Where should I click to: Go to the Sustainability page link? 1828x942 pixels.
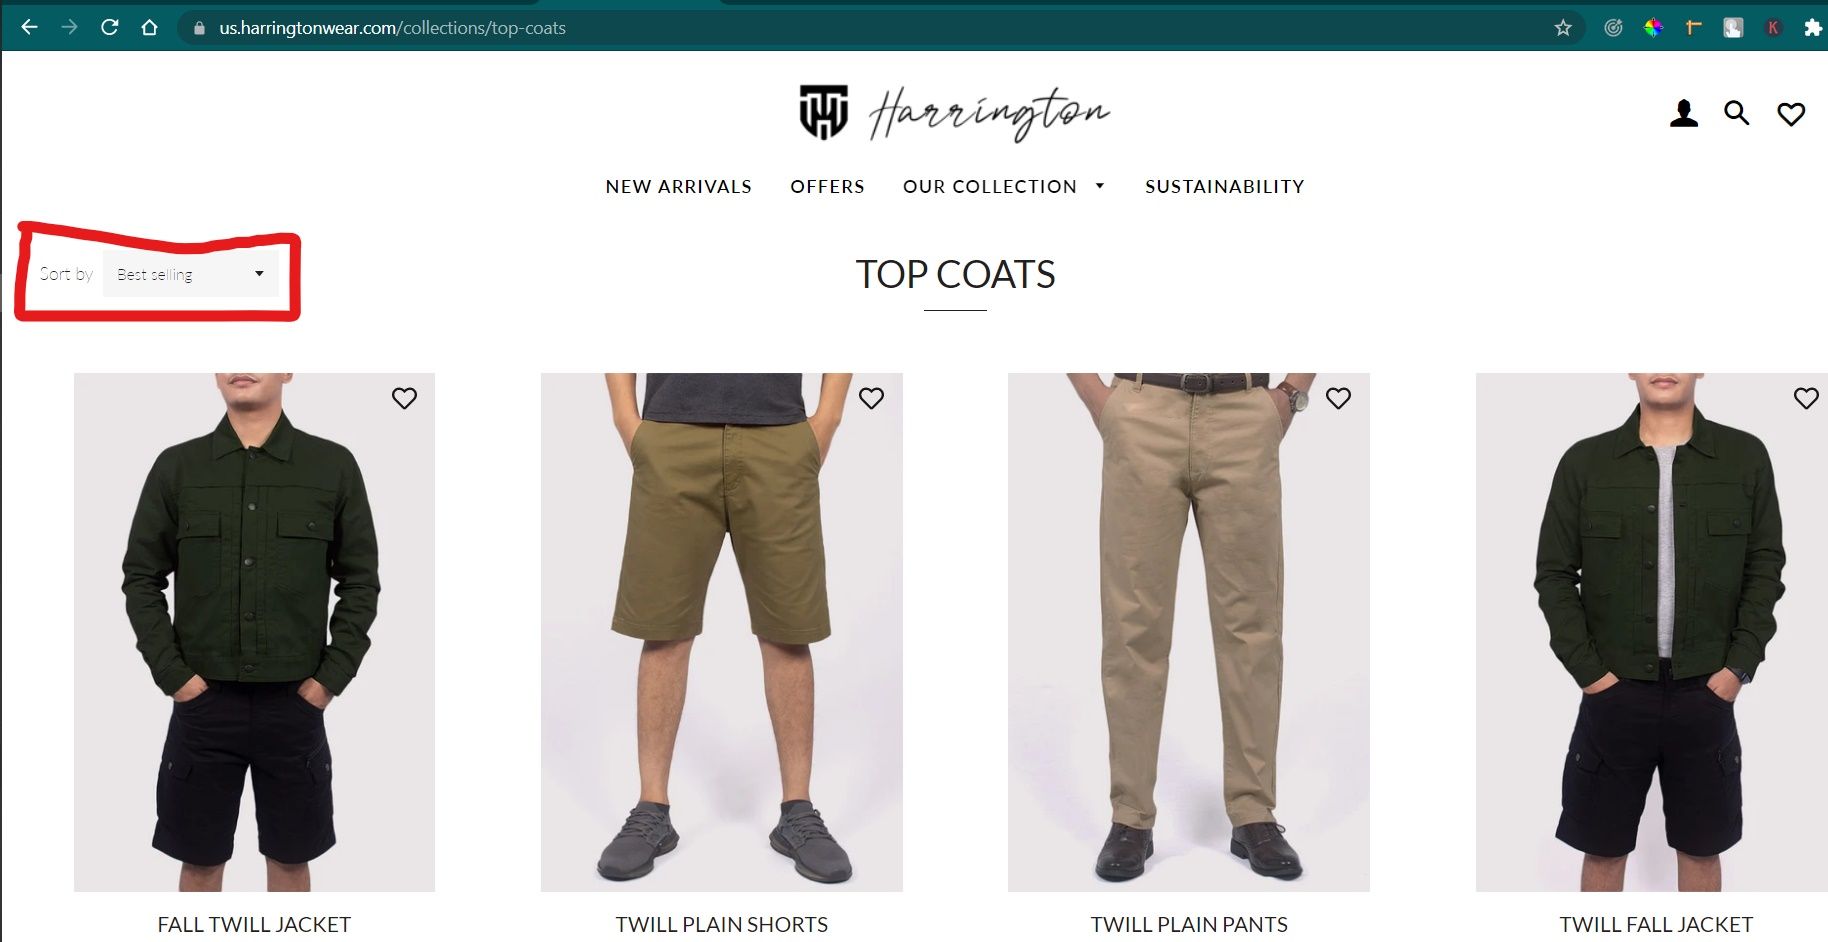[x=1224, y=187]
